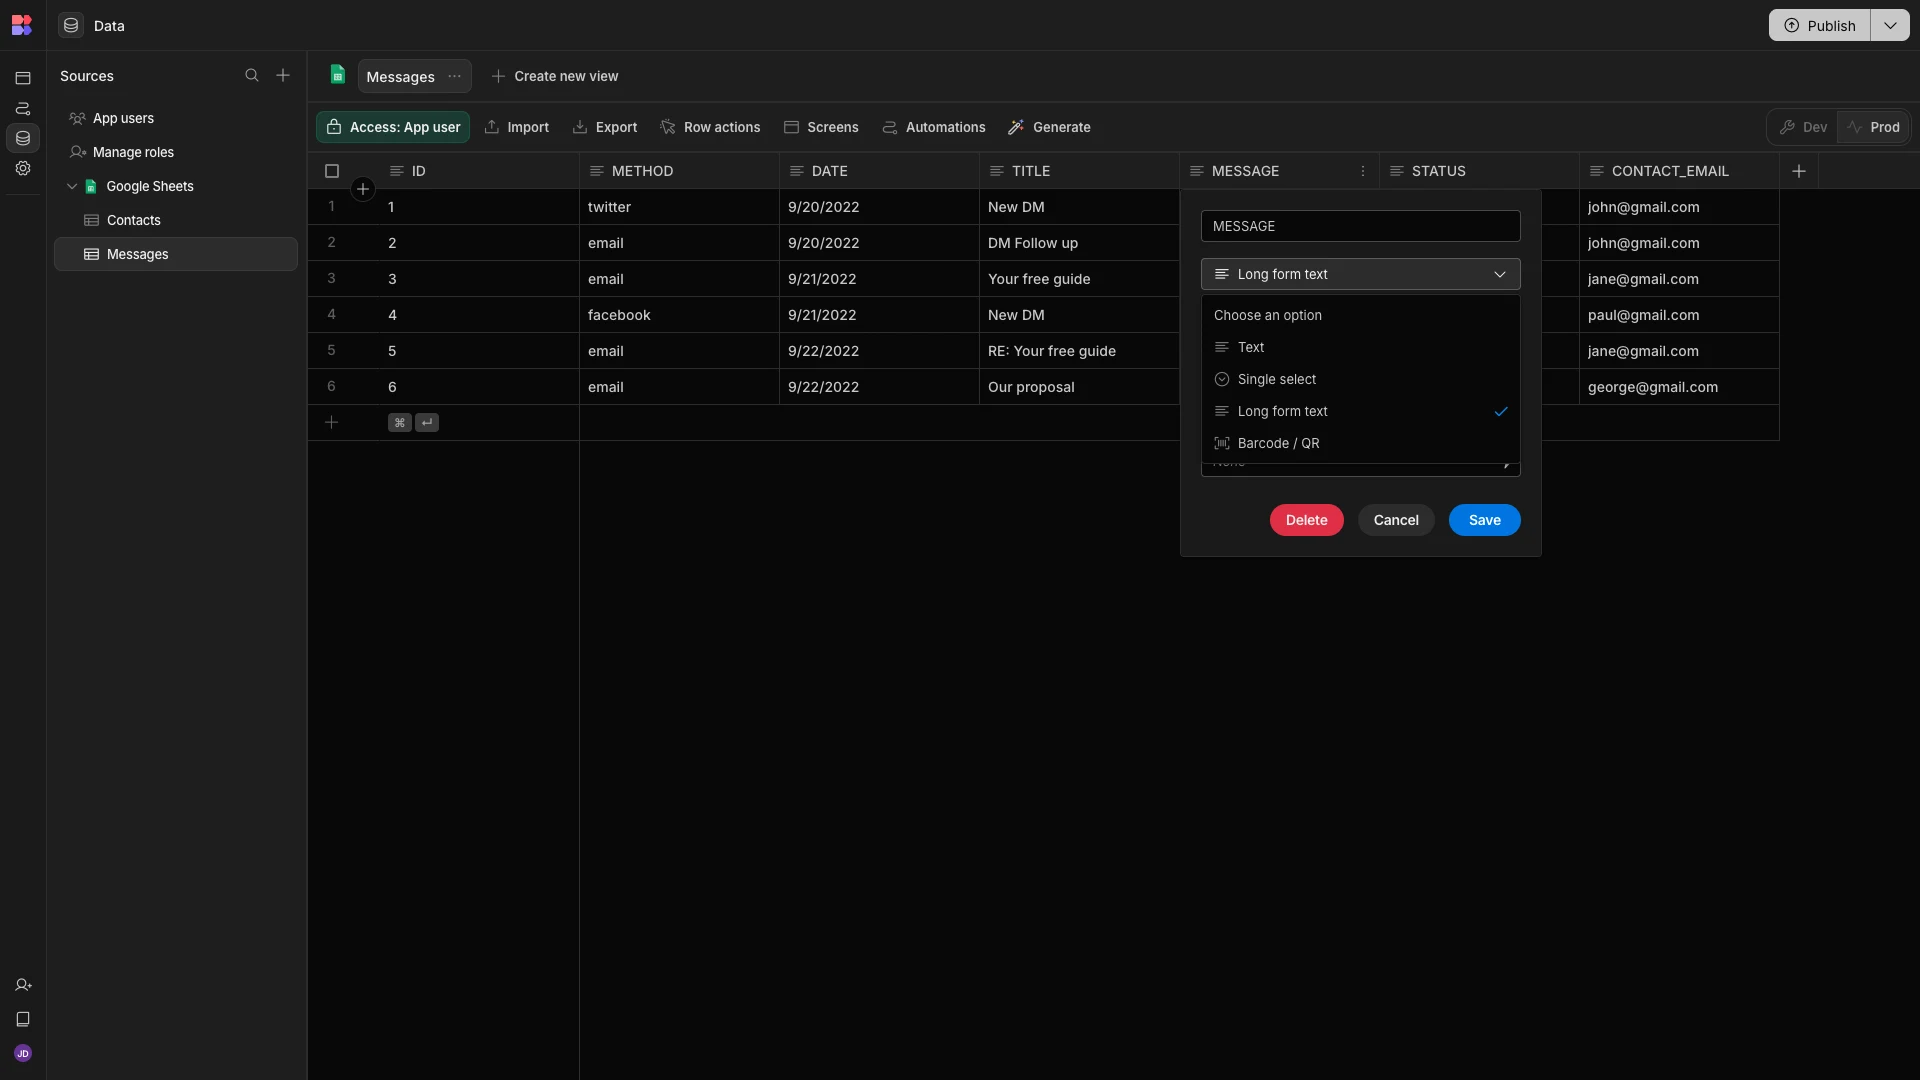This screenshot has height=1080, width=1920.
Task: Open MESSAGE column menu dots
Action: (x=1363, y=171)
